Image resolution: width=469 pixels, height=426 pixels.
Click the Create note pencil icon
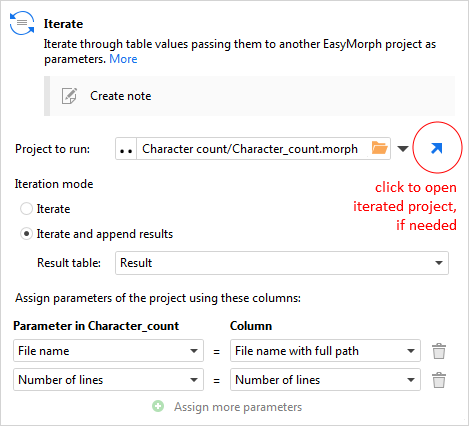pyautogui.click(x=69, y=96)
